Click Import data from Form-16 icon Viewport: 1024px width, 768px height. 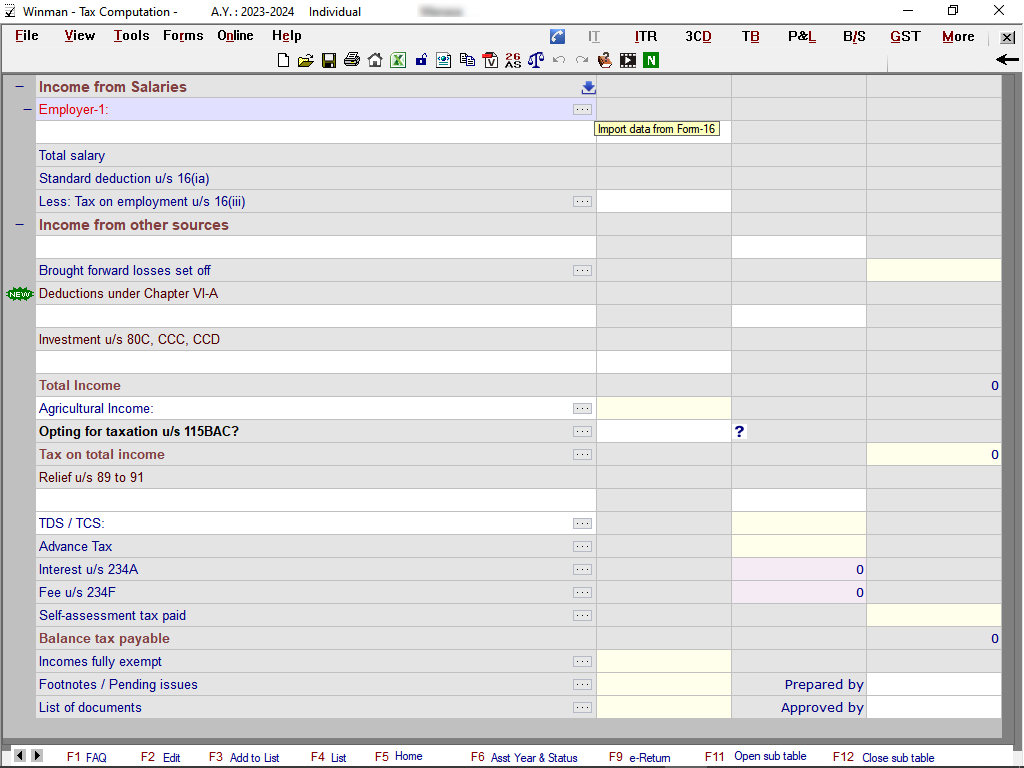(x=588, y=87)
